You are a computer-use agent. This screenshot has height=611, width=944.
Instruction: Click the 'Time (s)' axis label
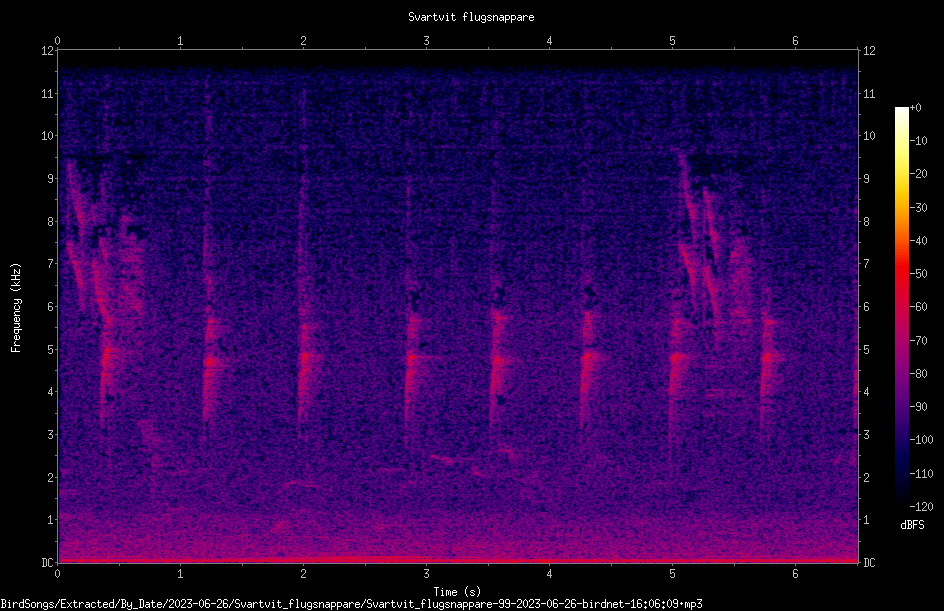click(x=458, y=592)
